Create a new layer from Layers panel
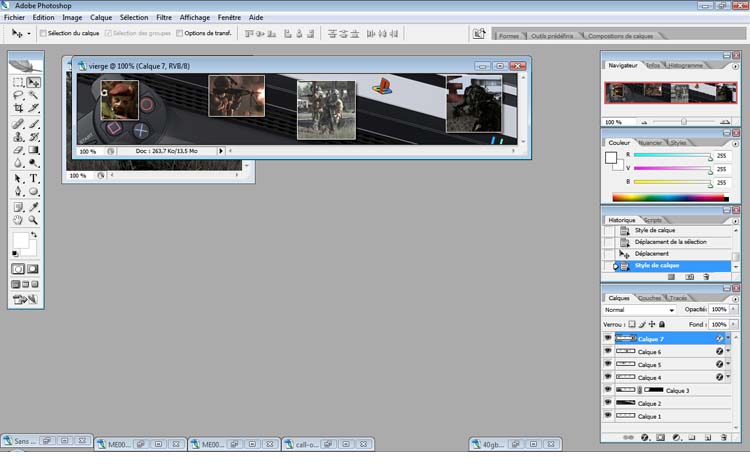 pos(708,437)
